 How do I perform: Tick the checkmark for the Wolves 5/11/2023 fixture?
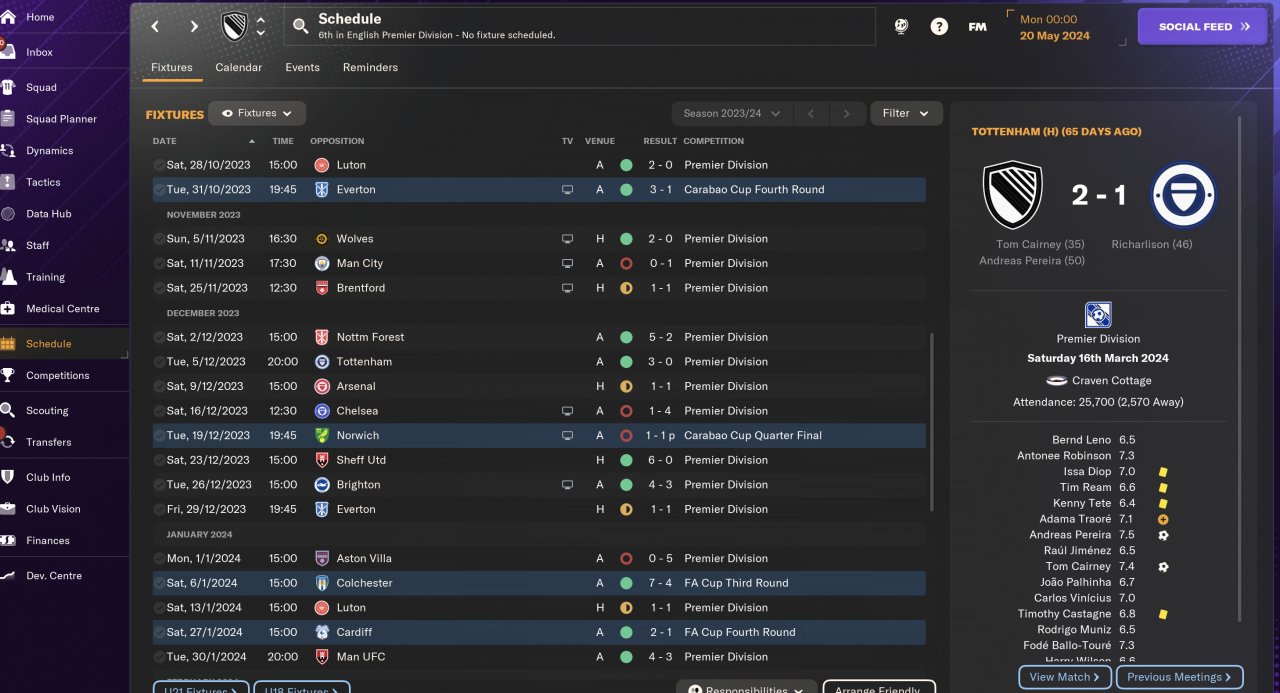tap(159, 239)
